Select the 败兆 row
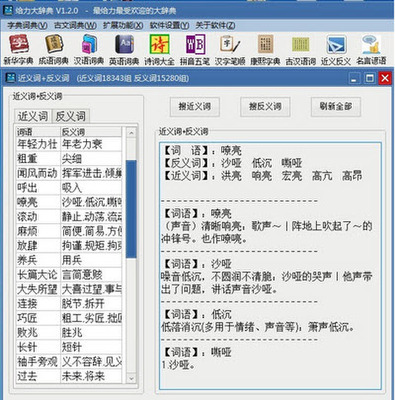This screenshot has width=395, height=400. (69, 333)
